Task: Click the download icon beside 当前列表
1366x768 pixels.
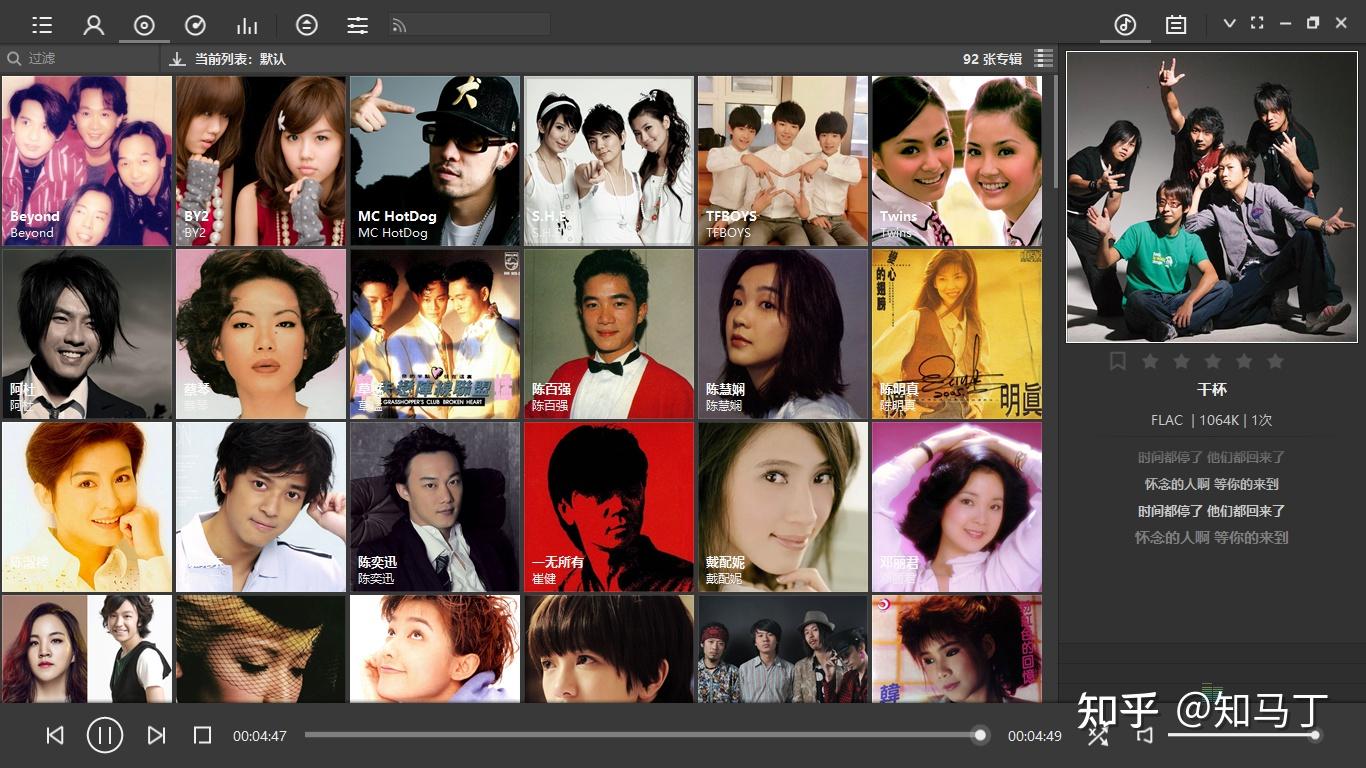Action: [177, 59]
